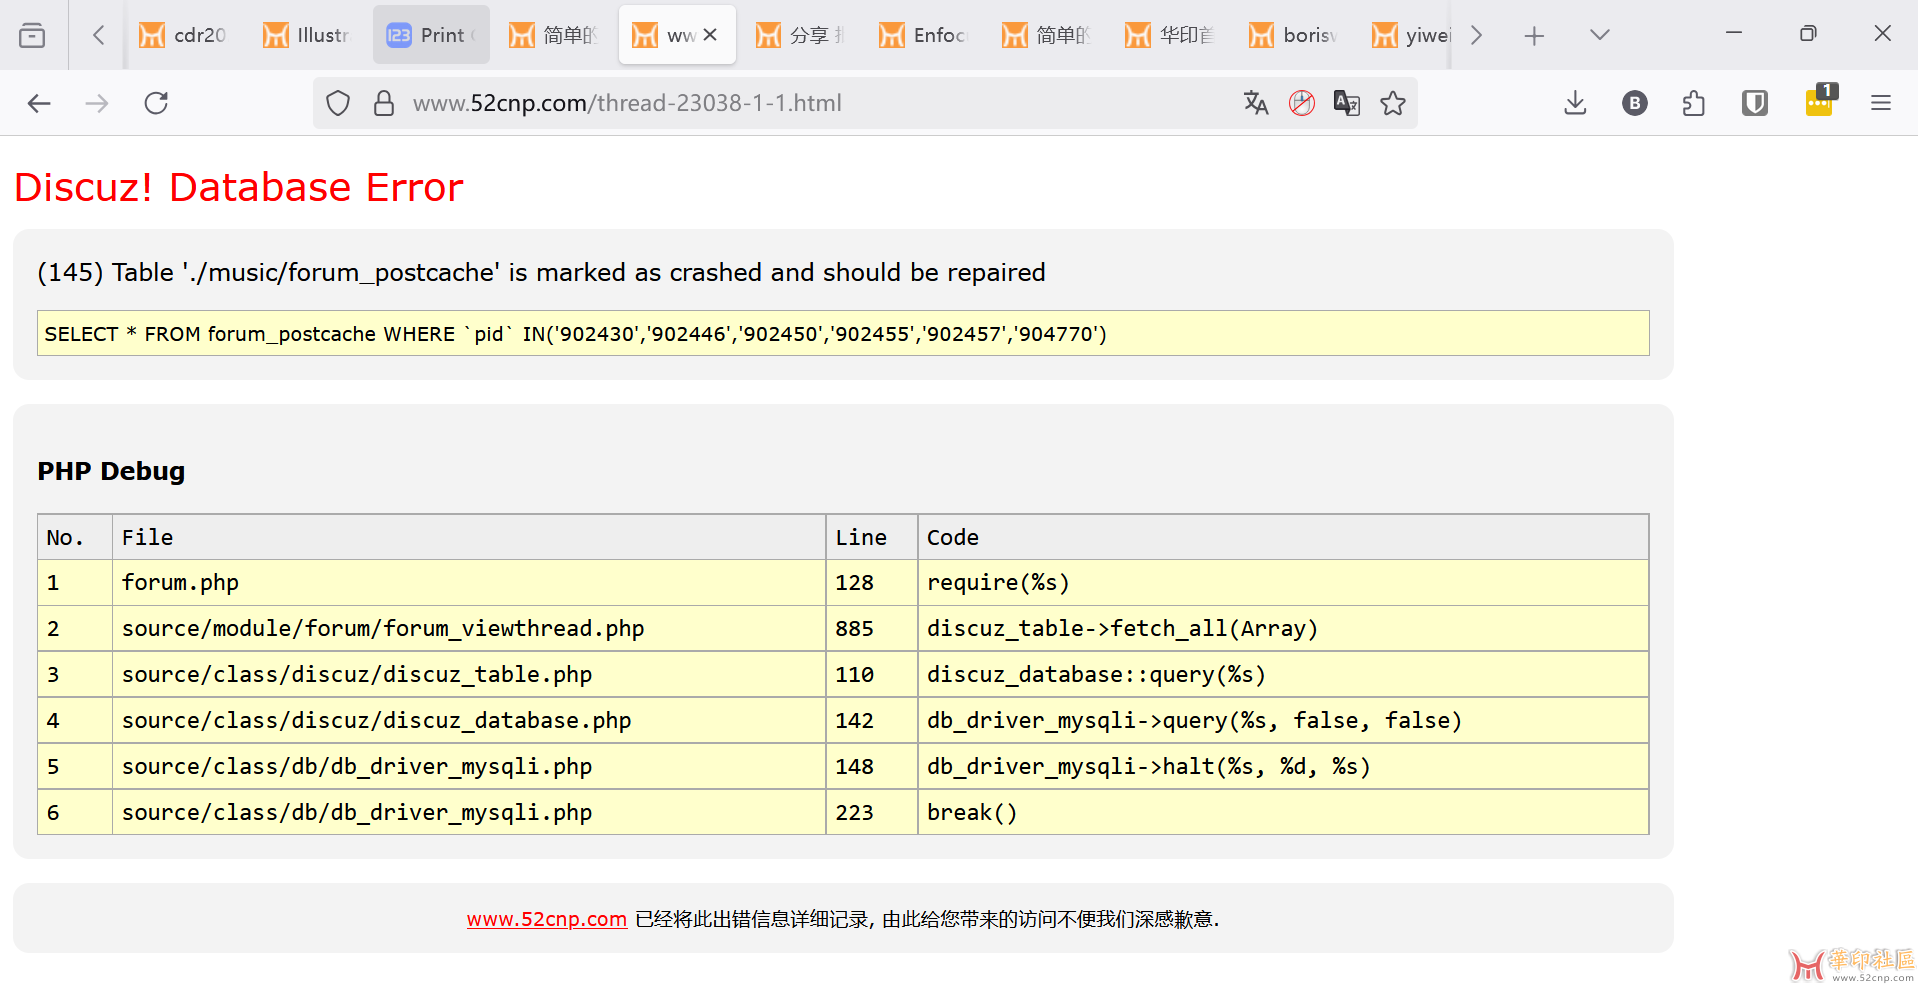Translate this page with the translate icon
Viewport: 1918px width, 985px height.
(1256, 103)
